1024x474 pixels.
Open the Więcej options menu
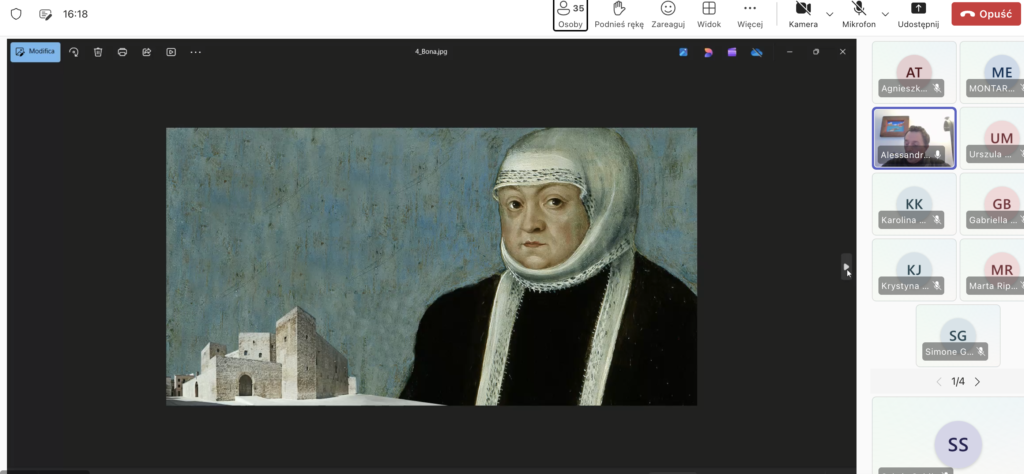pos(750,15)
